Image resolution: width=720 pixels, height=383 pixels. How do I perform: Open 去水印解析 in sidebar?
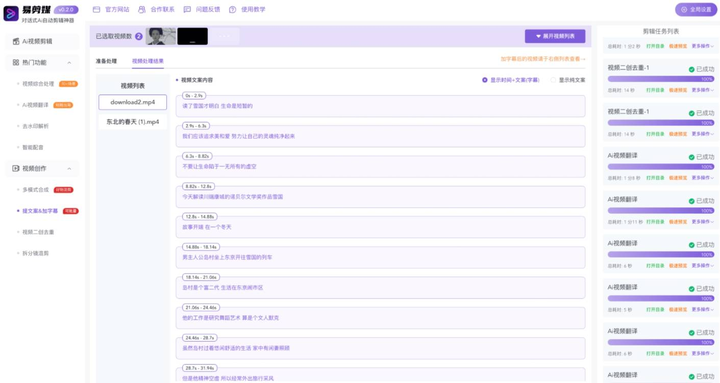[35, 126]
